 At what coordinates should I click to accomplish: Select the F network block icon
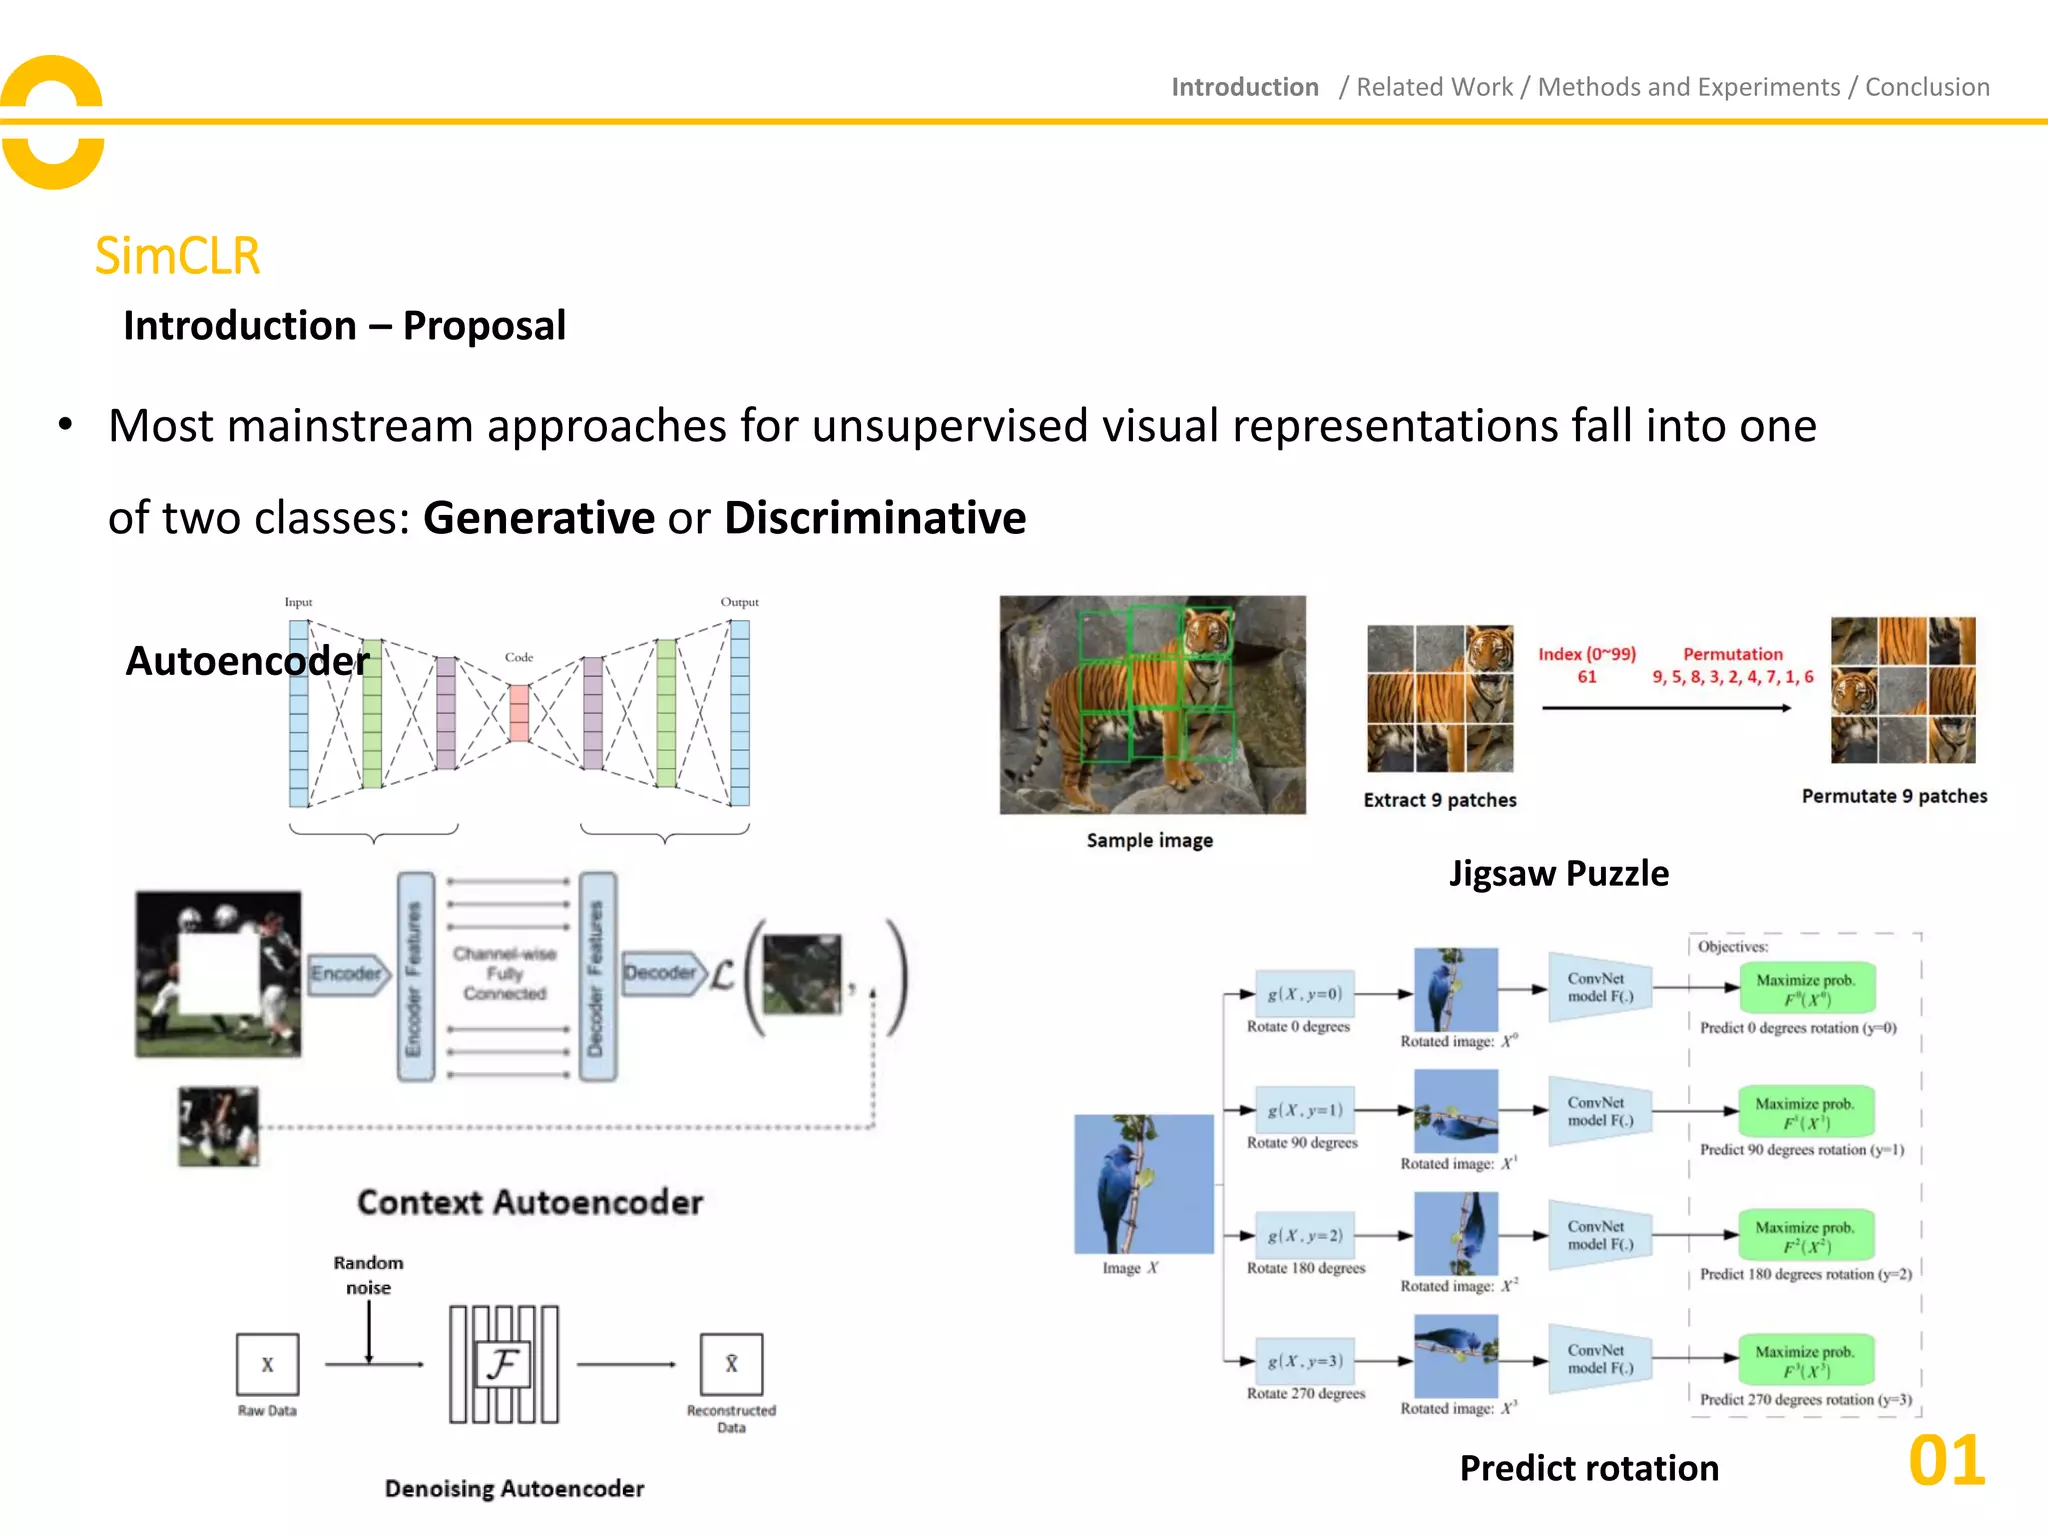[503, 1364]
